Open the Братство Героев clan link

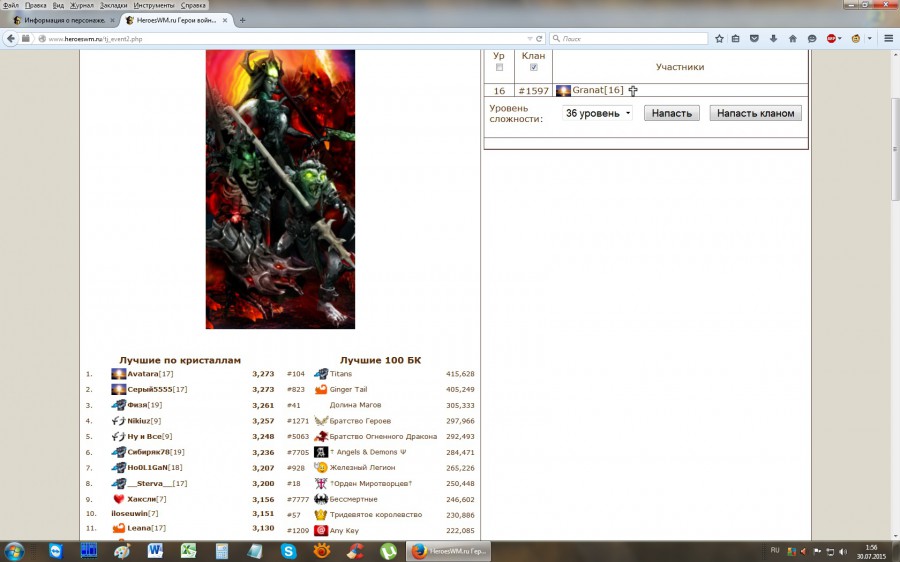pos(360,421)
